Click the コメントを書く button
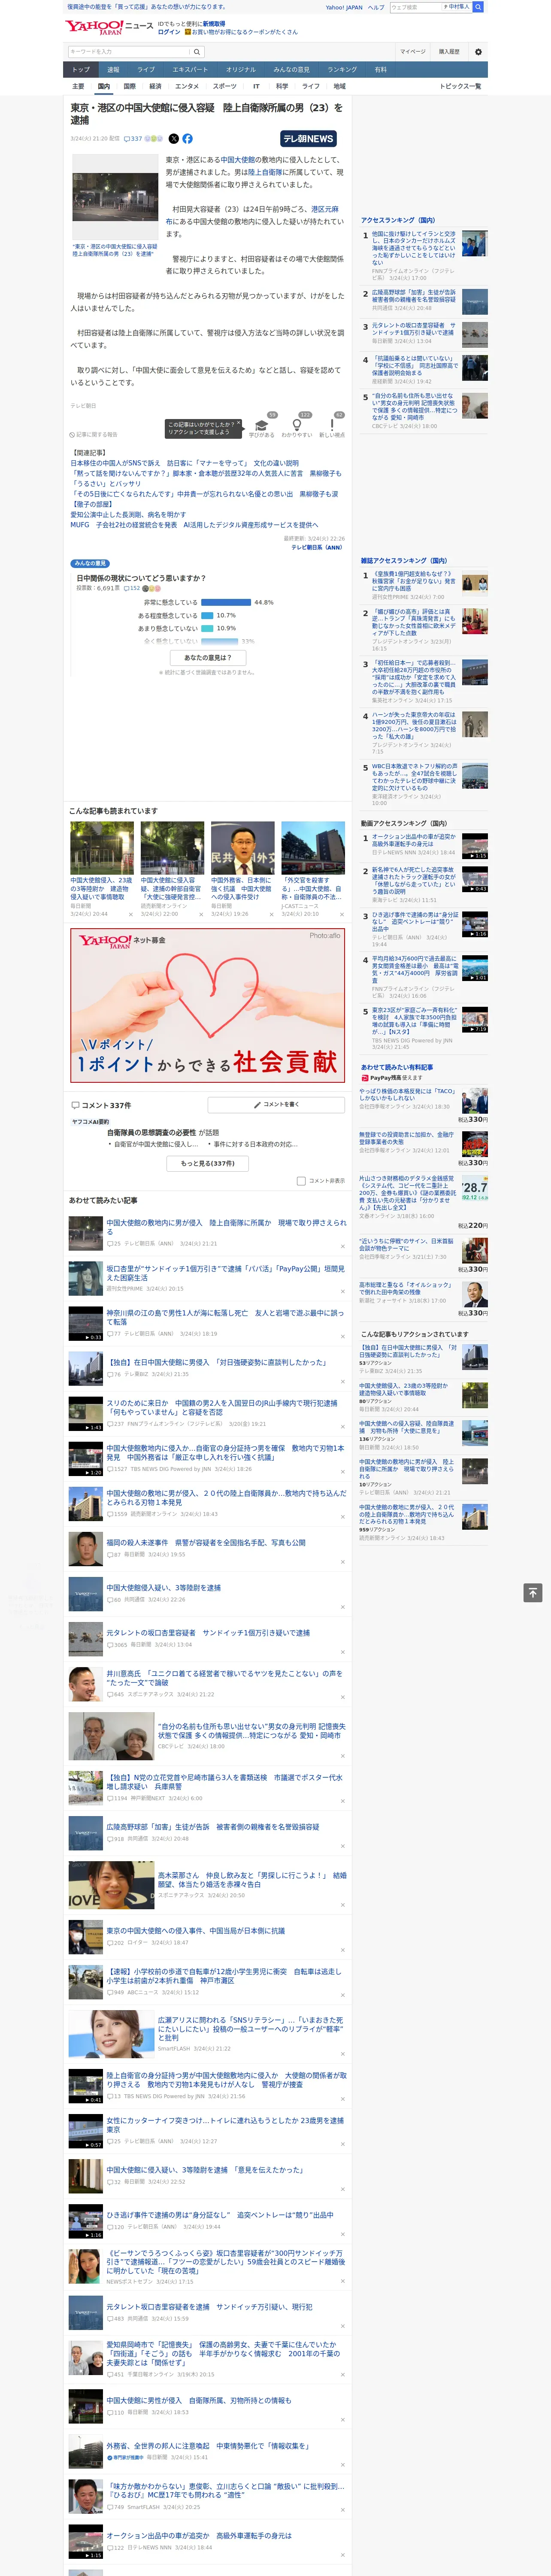Screen dimensions: 551x2576 tap(276, 1105)
